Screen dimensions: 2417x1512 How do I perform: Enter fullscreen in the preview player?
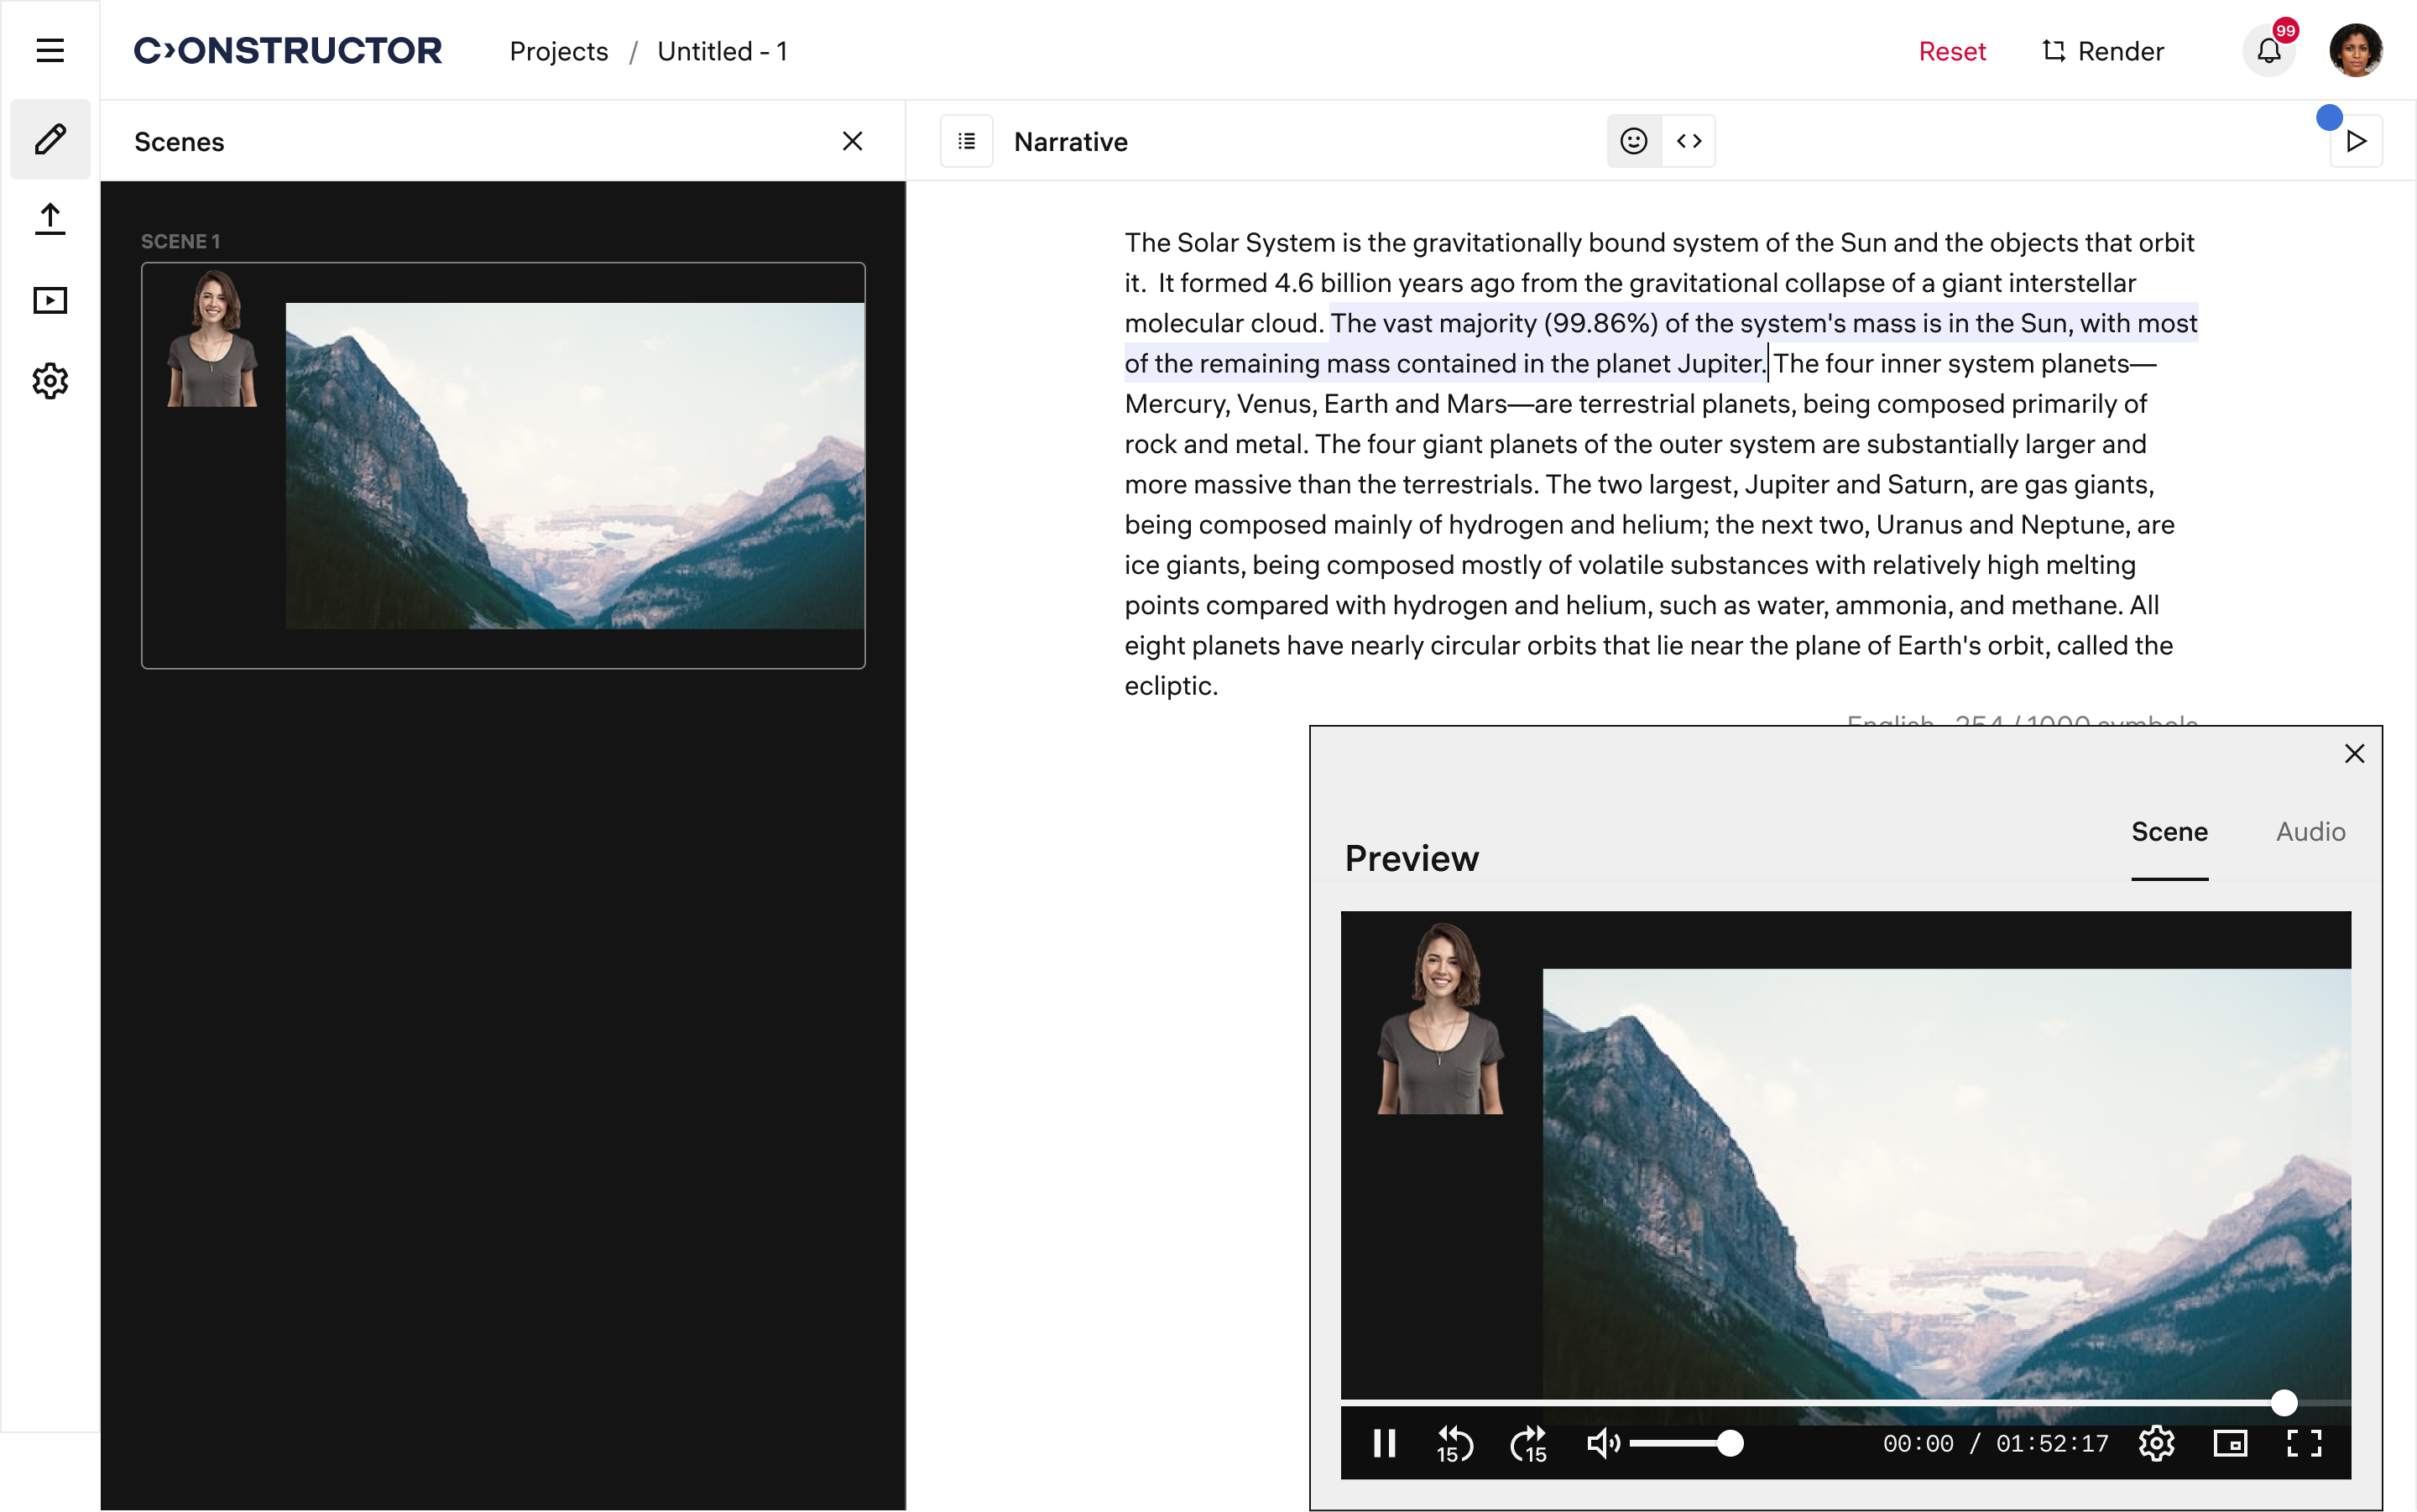click(x=2304, y=1443)
